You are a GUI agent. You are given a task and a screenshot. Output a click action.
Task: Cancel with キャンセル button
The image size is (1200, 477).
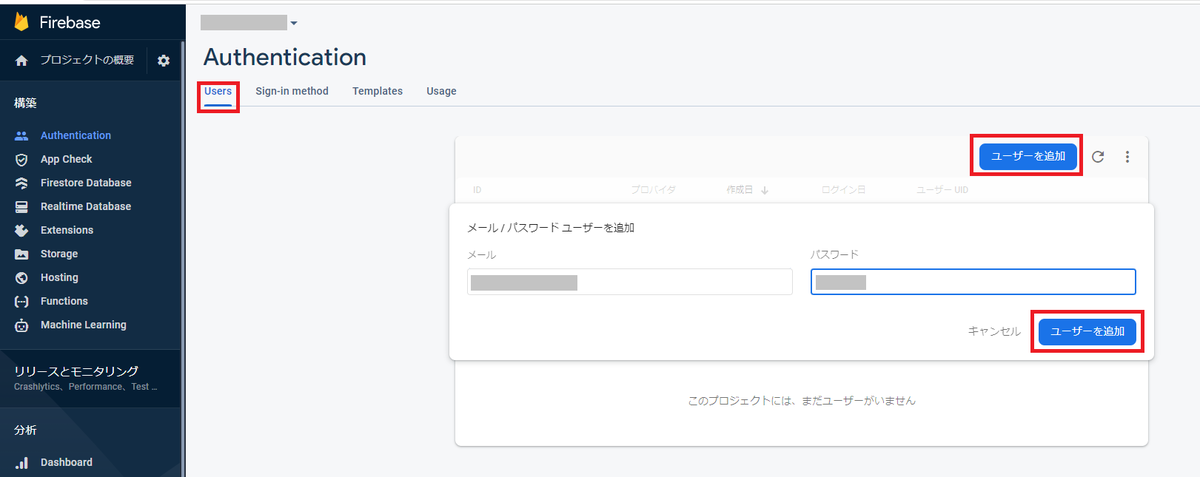pos(994,331)
